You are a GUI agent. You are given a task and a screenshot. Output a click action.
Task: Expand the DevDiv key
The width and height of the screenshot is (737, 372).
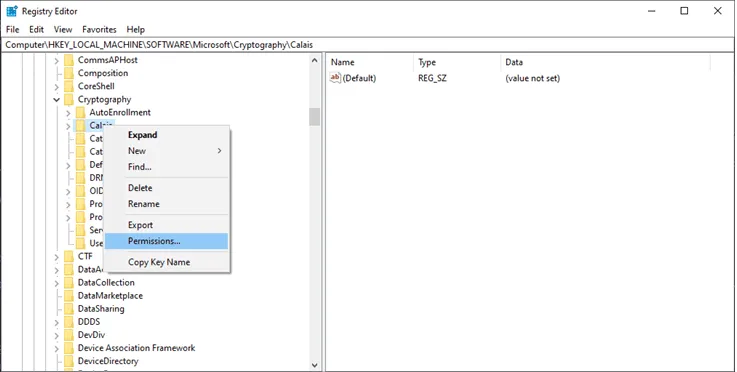coord(56,336)
